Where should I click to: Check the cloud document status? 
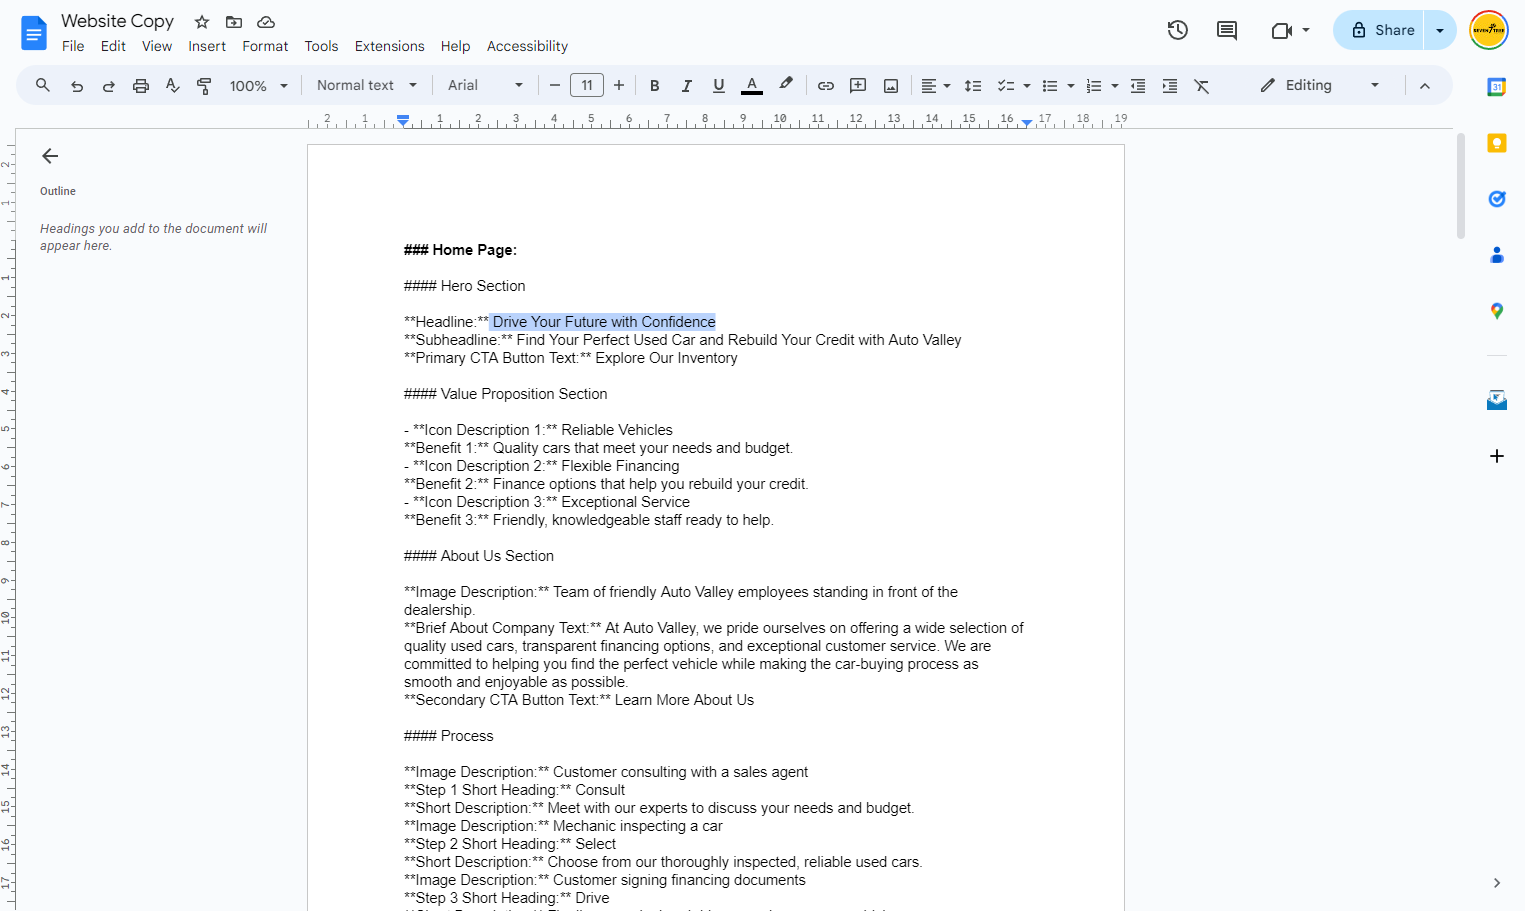266,22
